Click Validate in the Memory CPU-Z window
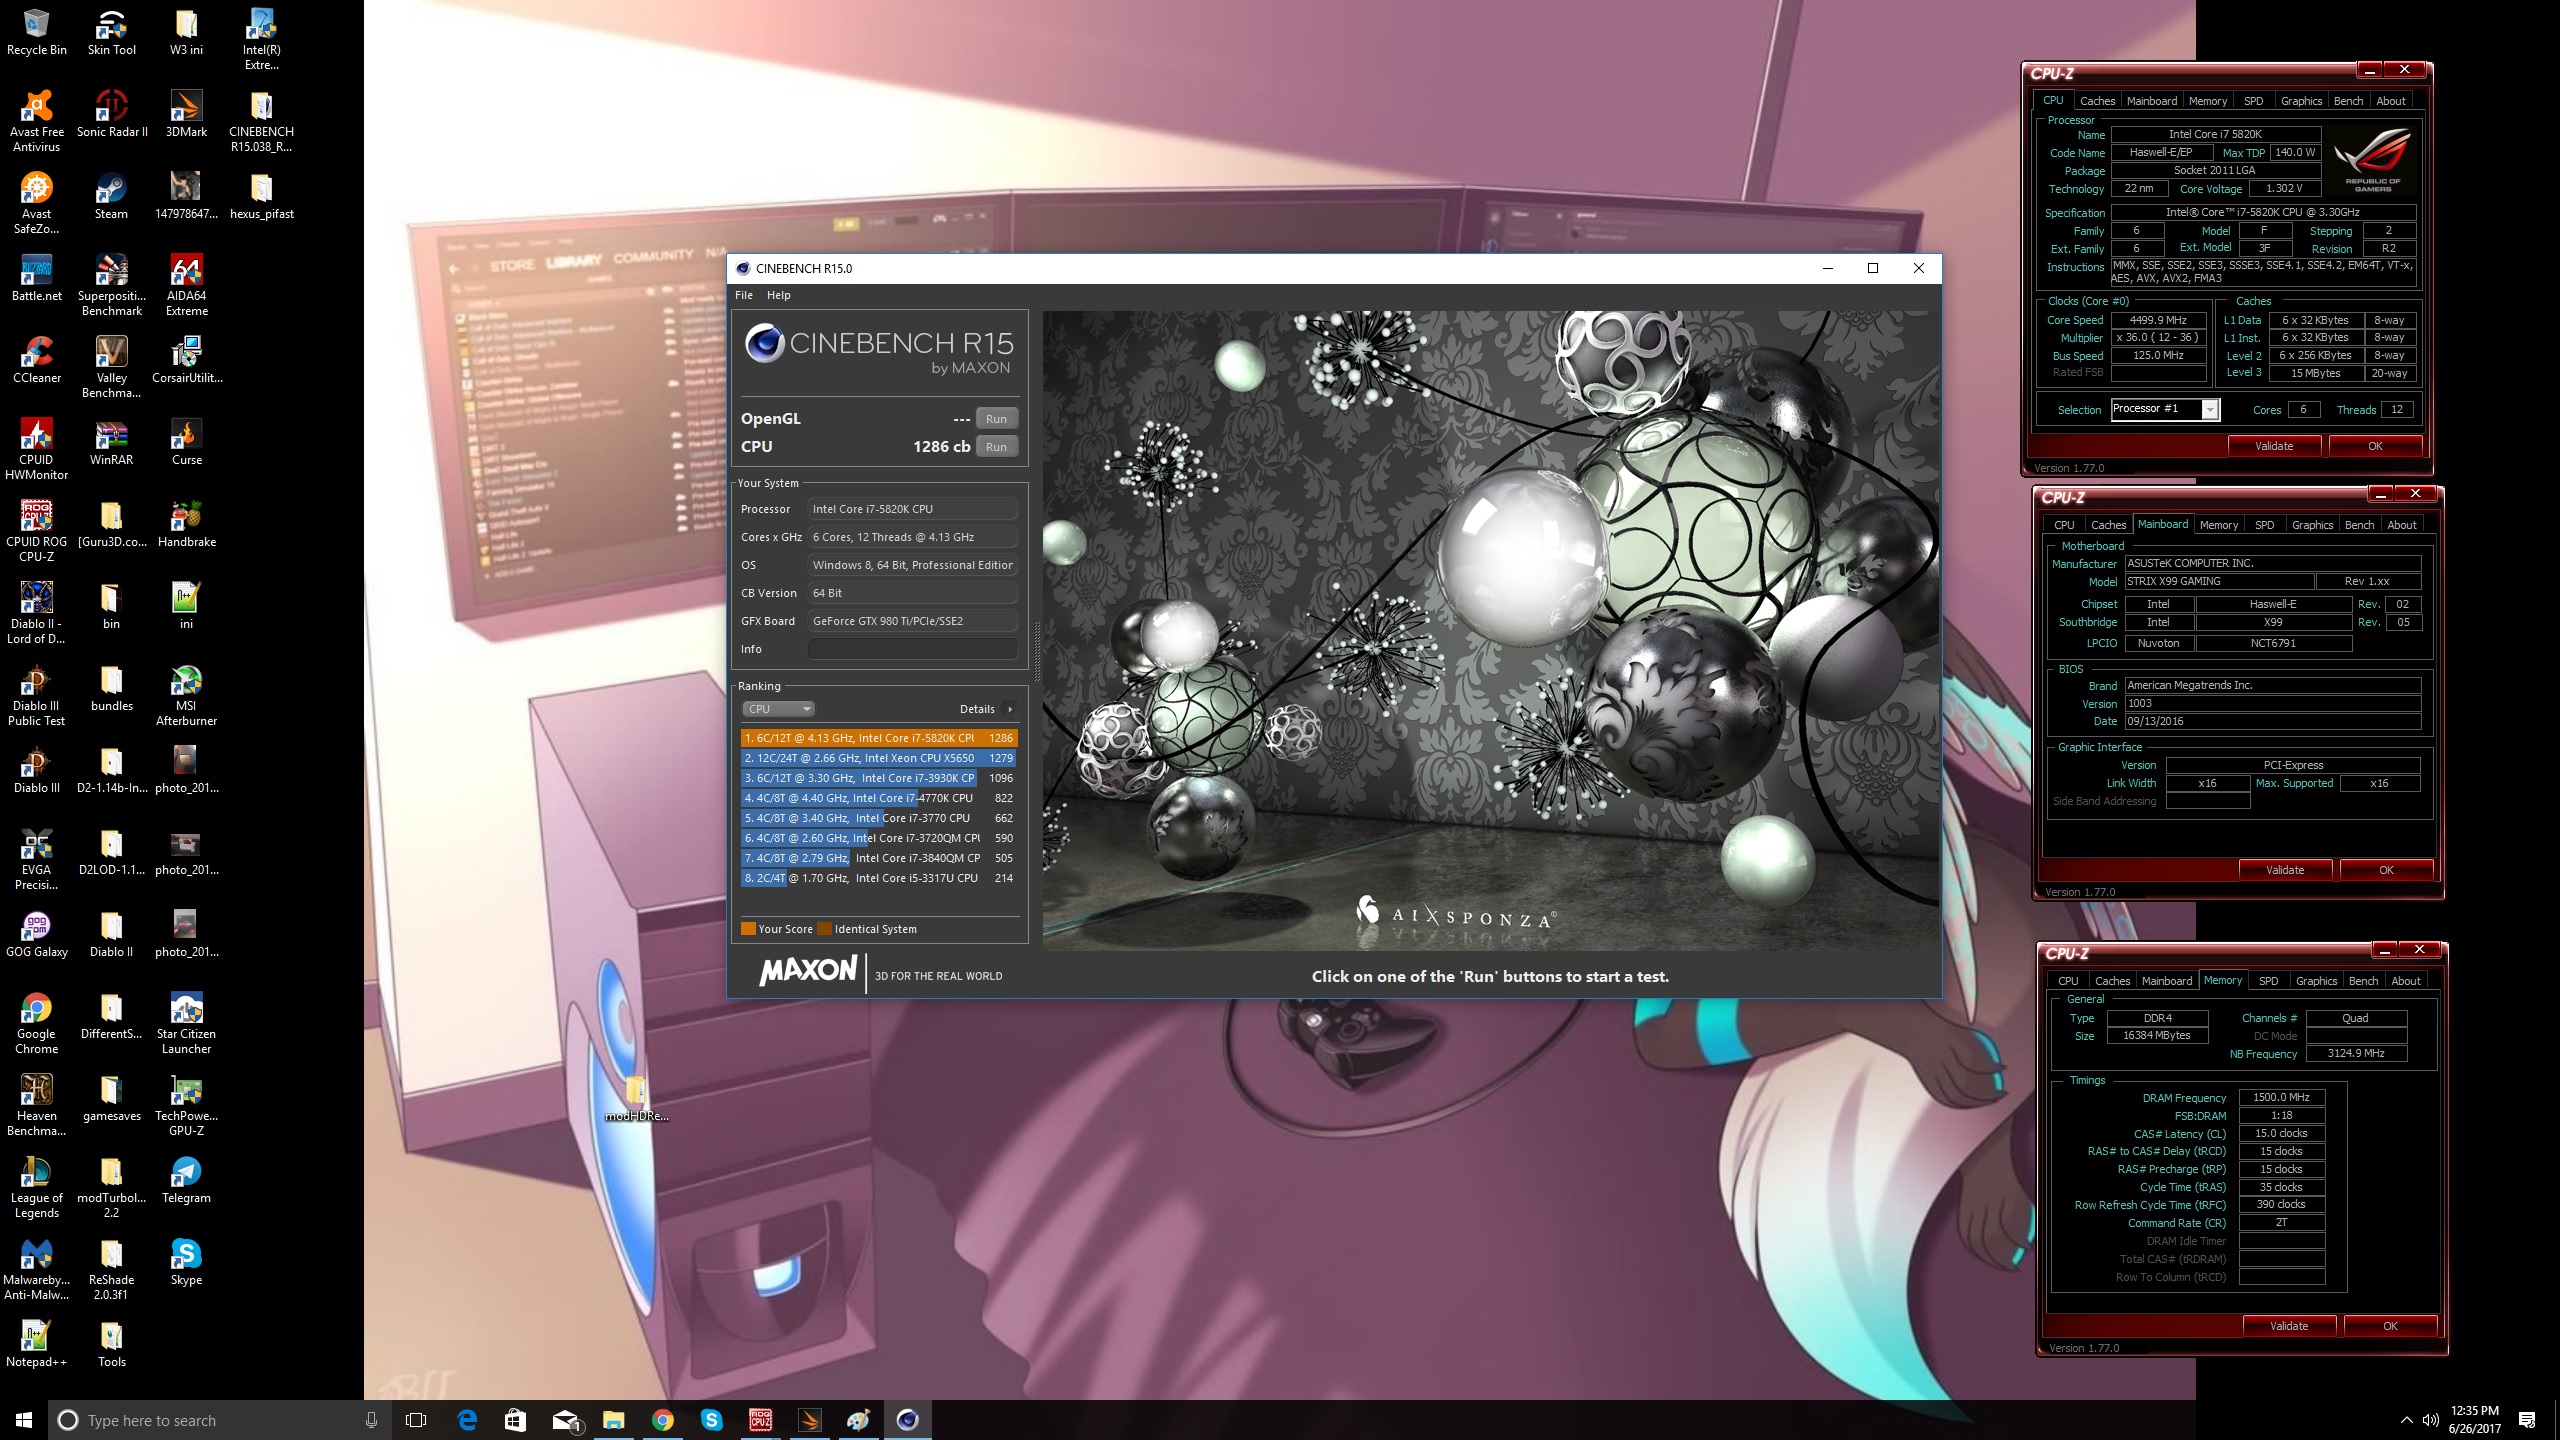Viewport: 2560px width, 1440px height. pos(2289,1326)
